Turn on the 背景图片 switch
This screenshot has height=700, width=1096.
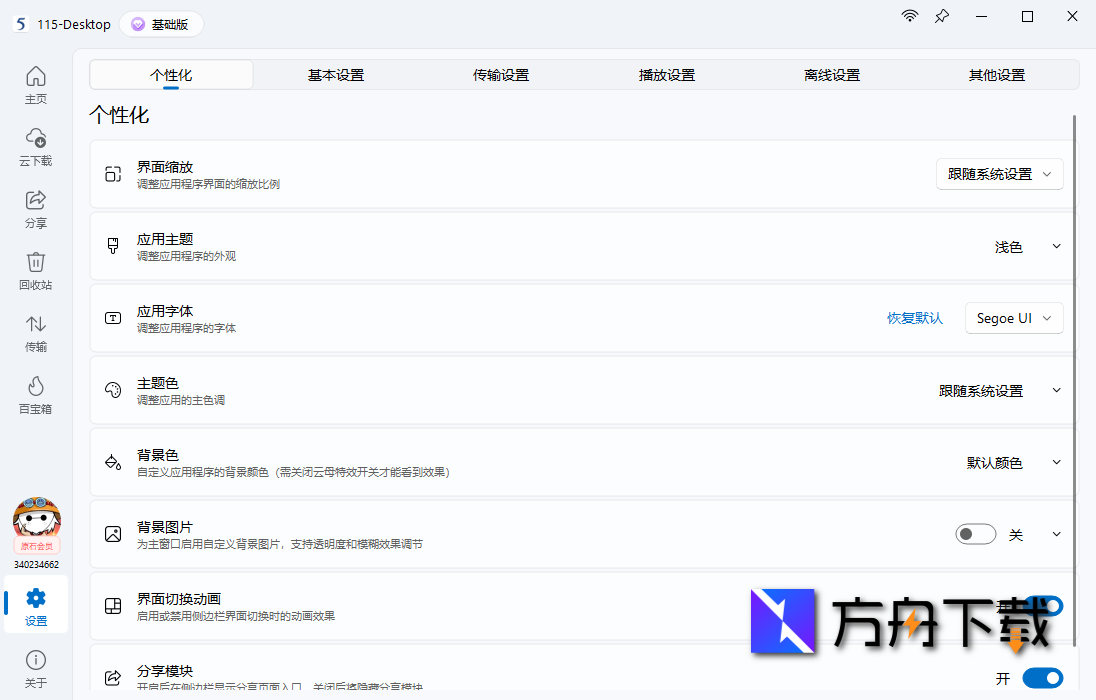[x=976, y=534]
